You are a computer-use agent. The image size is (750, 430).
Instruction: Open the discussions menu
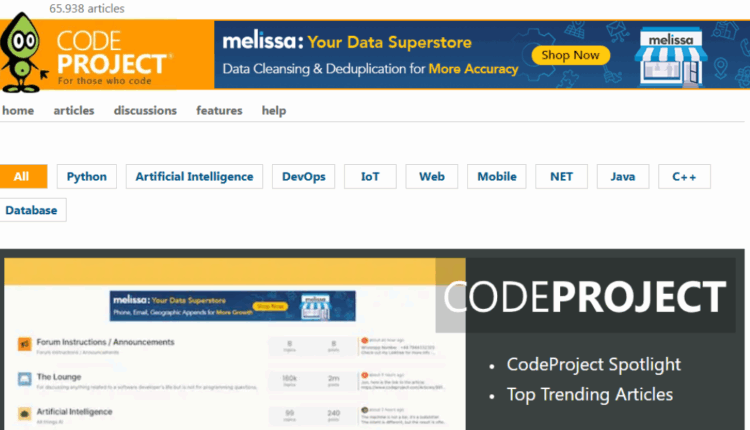tap(145, 111)
